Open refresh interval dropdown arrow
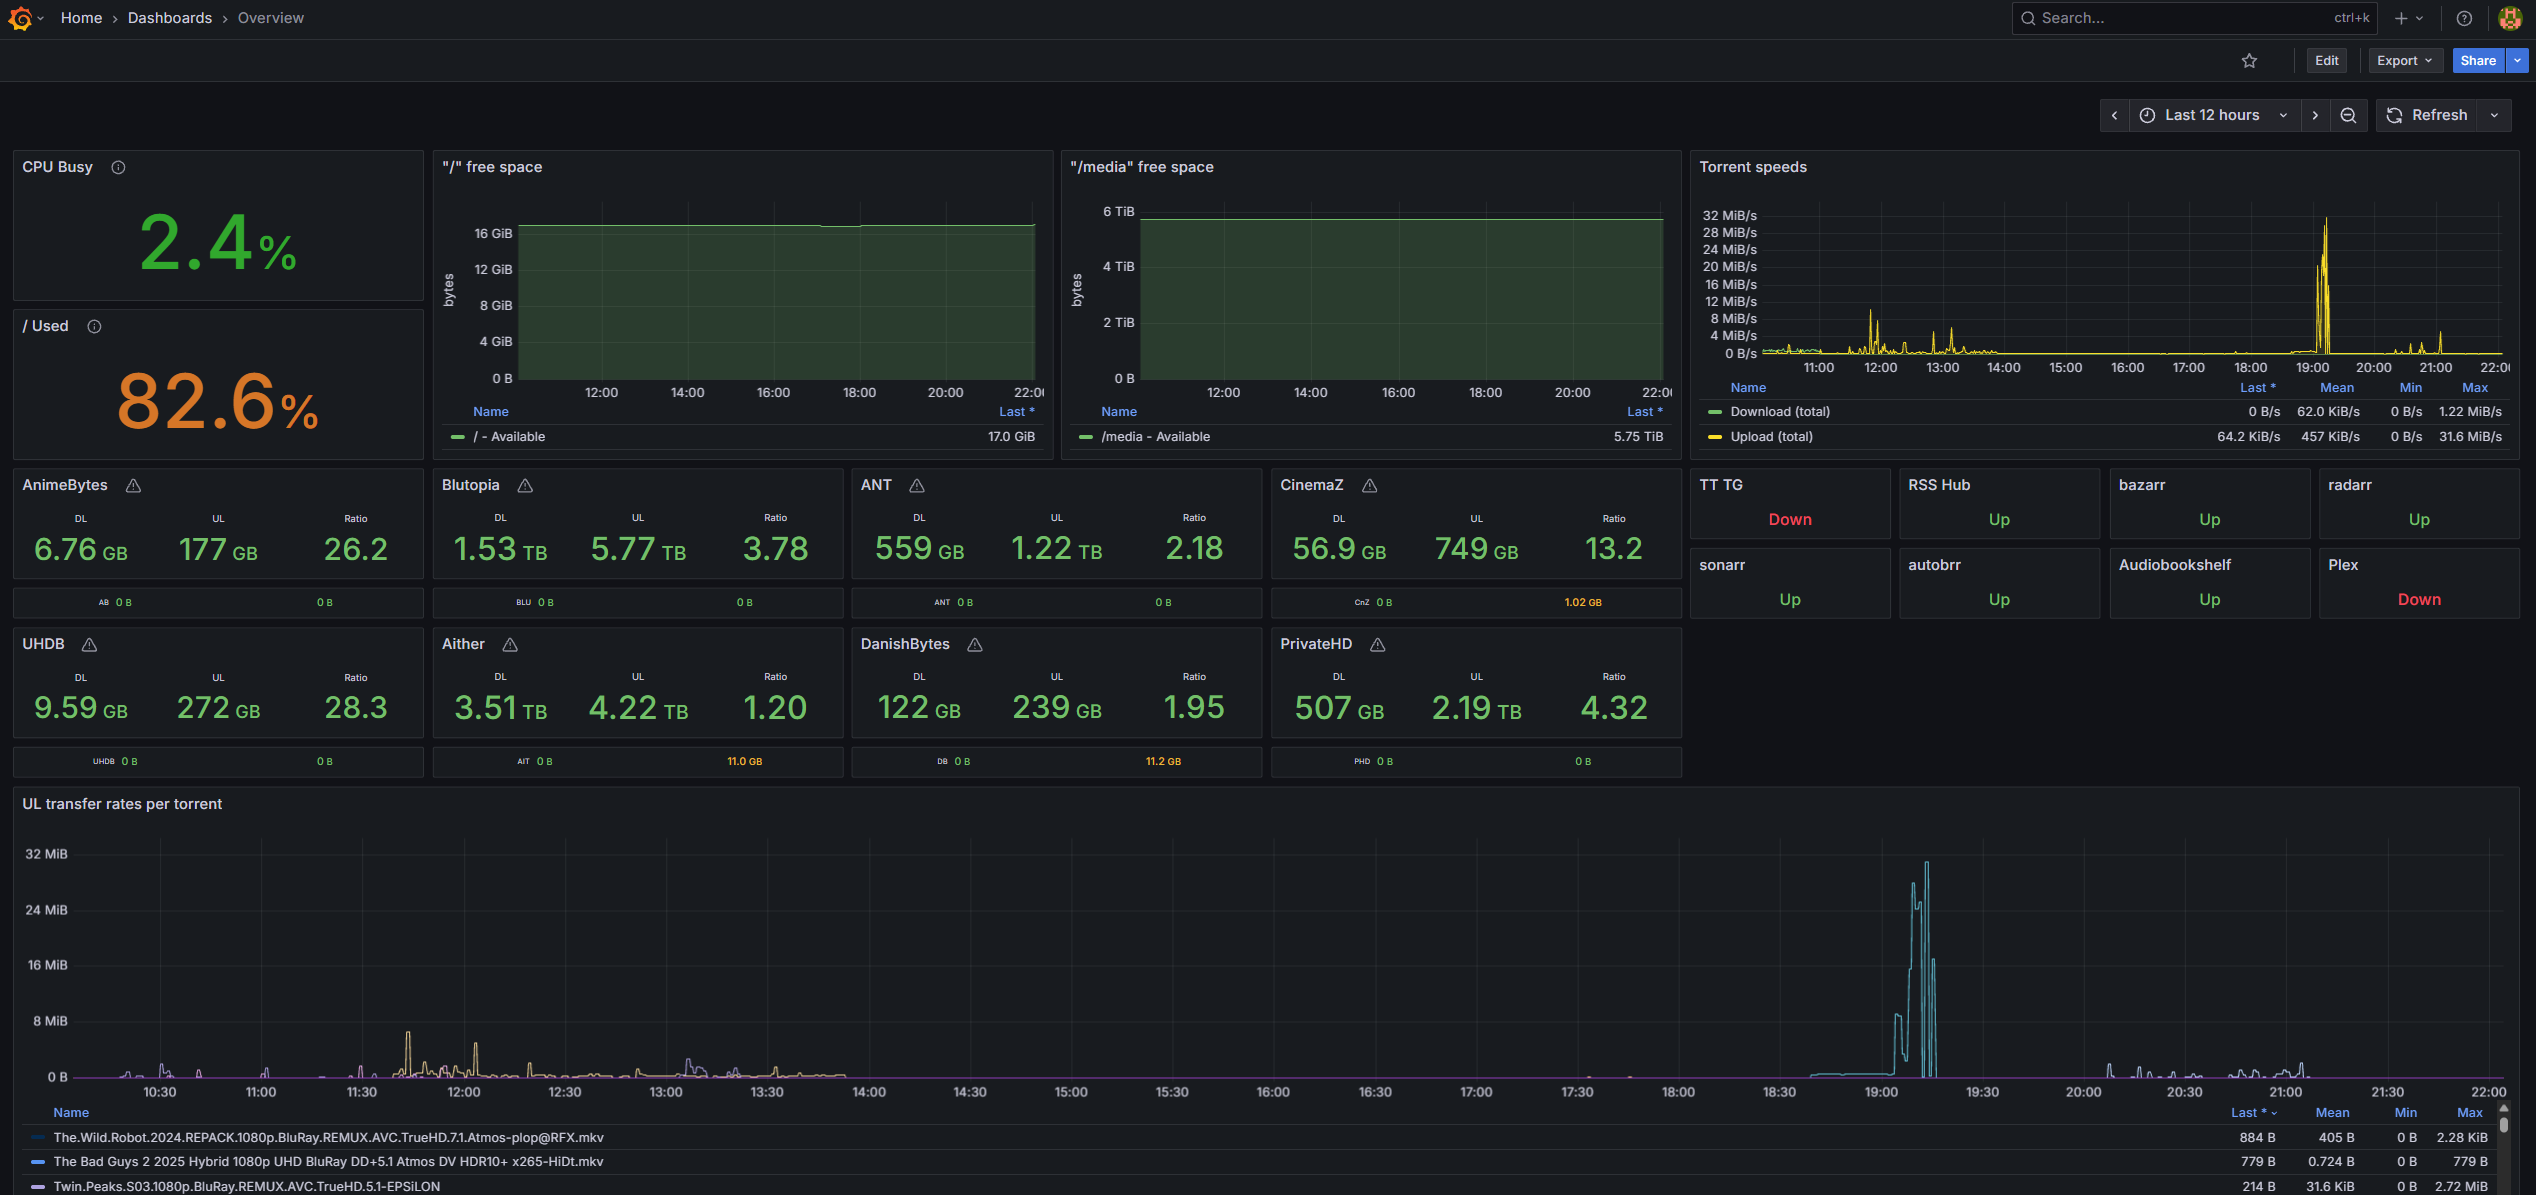 click(2495, 115)
